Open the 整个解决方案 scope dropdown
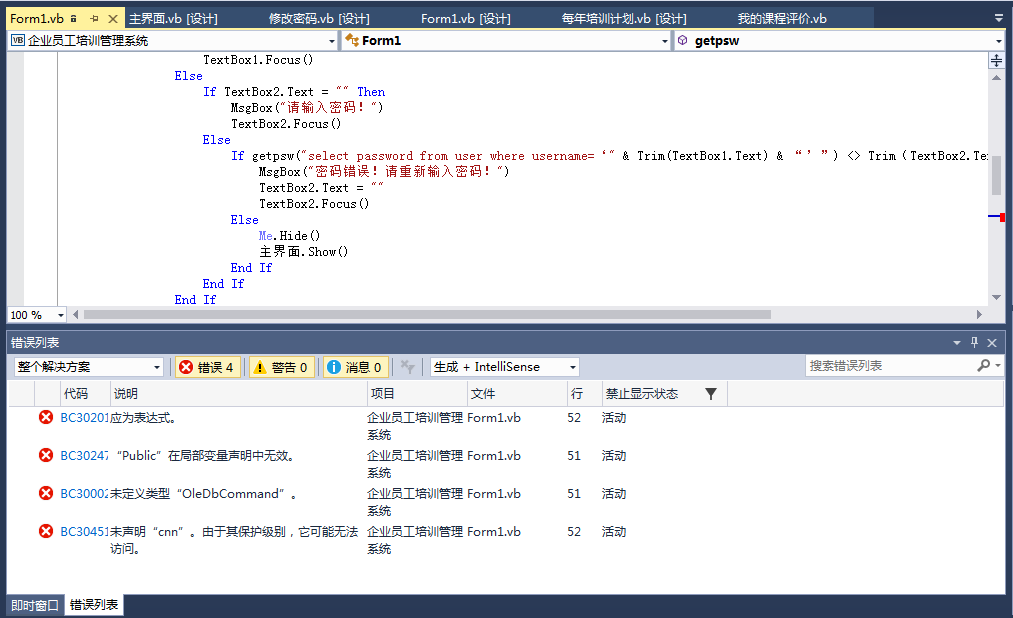Viewport: 1013px width, 618px height. [x=89, y=367]
